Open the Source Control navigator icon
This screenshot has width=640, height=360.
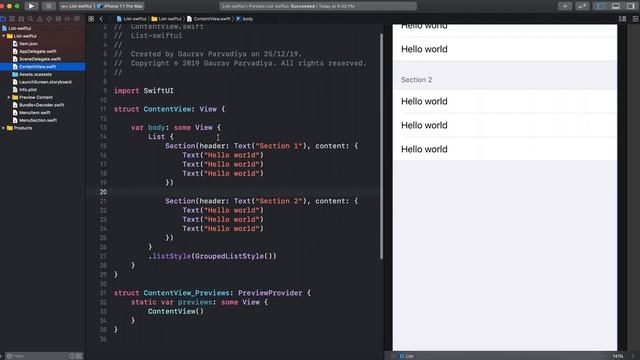click(12, 19)
